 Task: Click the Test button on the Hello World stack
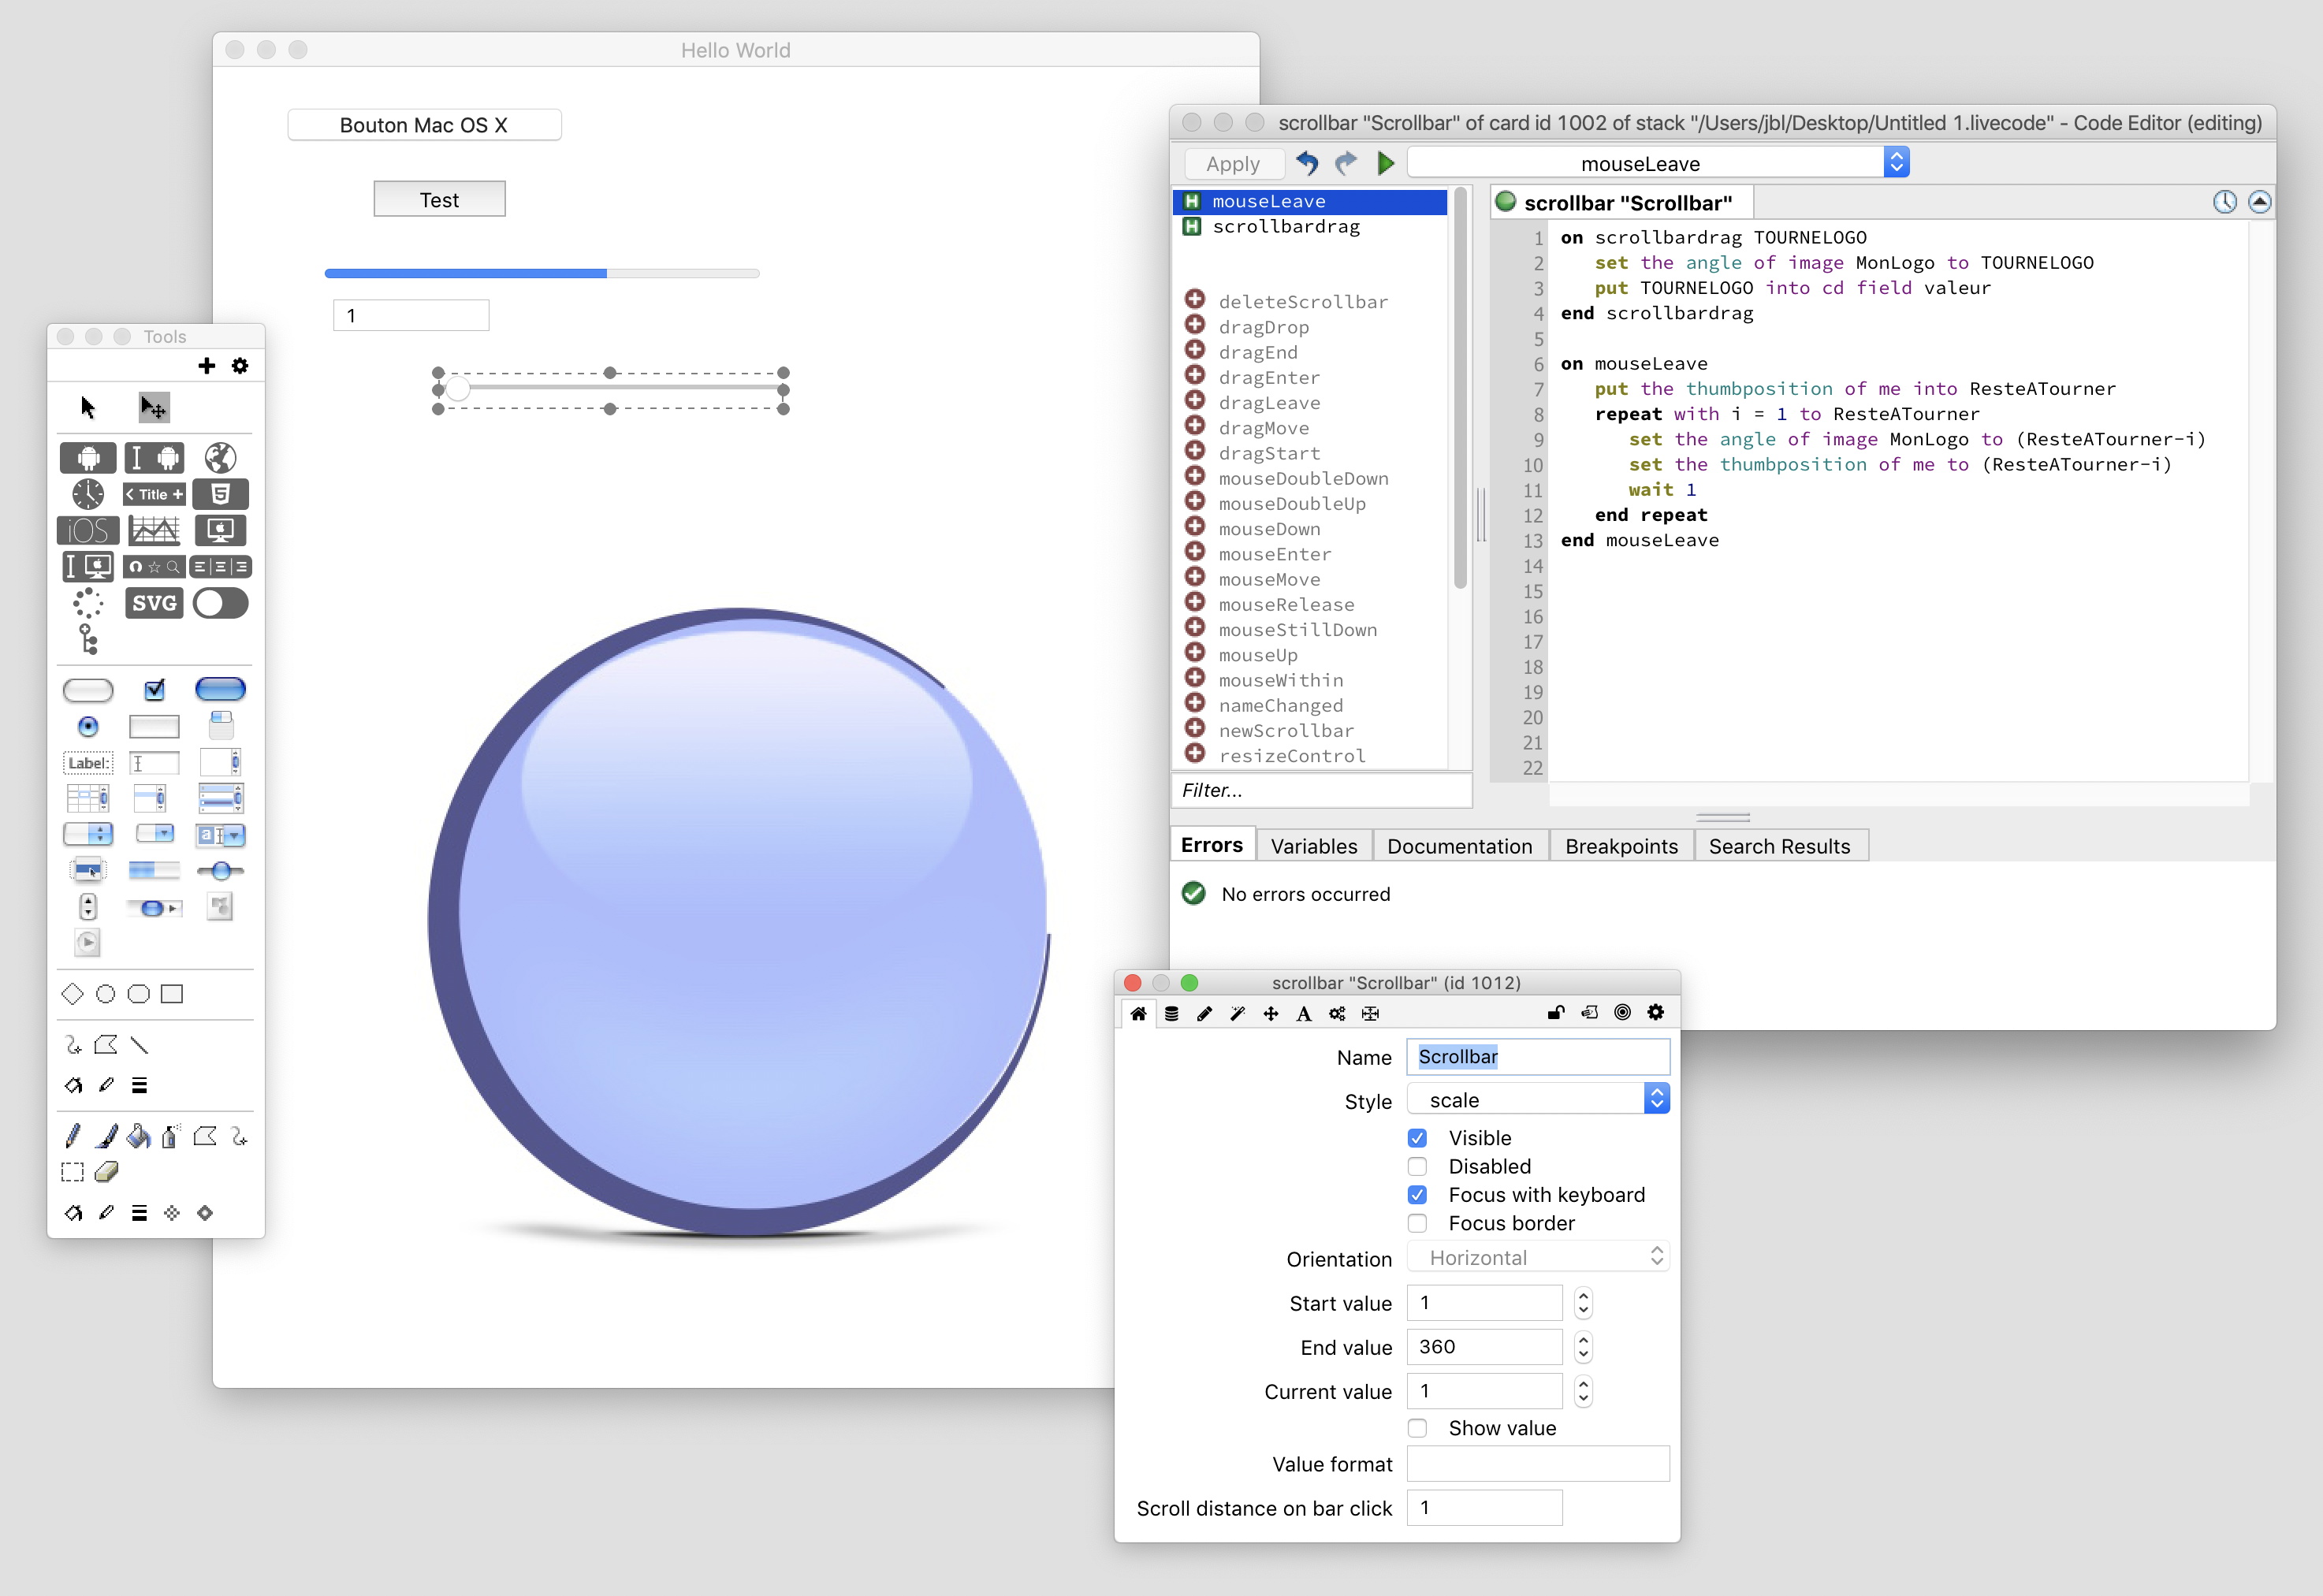[x=438, y=198]
